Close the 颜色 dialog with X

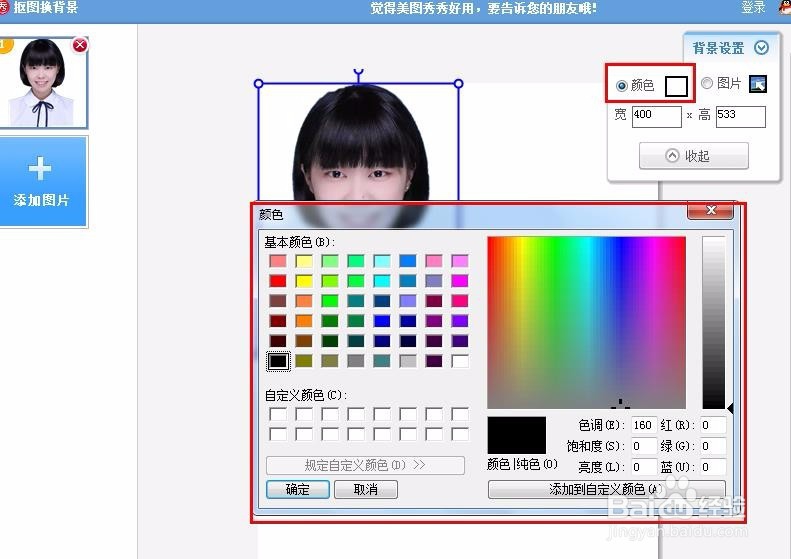[711, 211]
